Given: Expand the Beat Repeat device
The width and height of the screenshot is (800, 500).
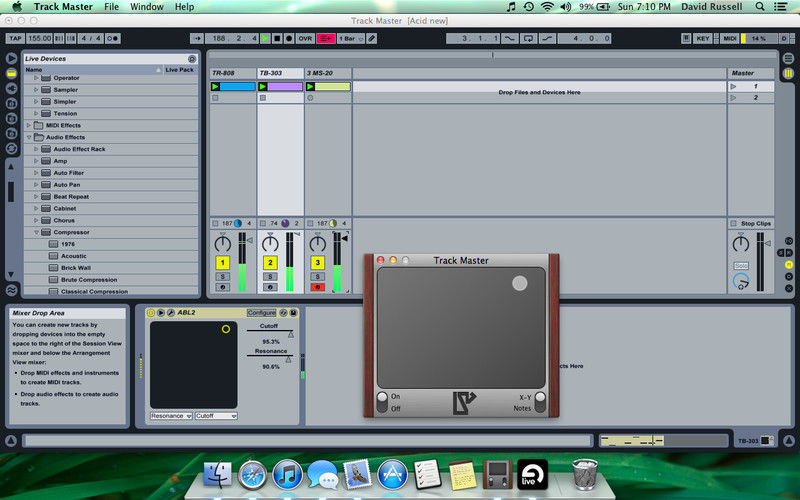Looking at the screenshot, I should [x=36, y=196].
